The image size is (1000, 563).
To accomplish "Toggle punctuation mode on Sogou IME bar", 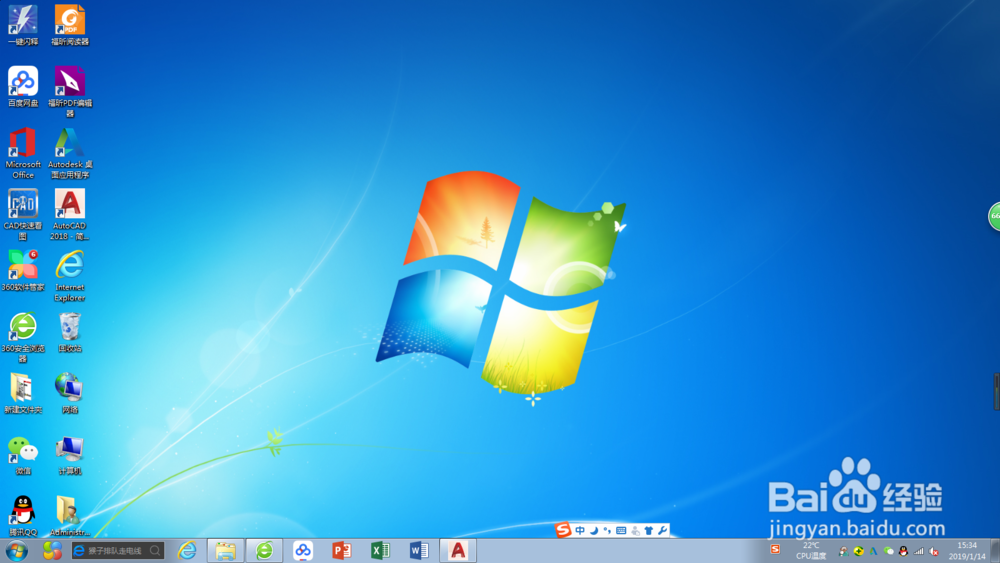I will click(607, 530).
